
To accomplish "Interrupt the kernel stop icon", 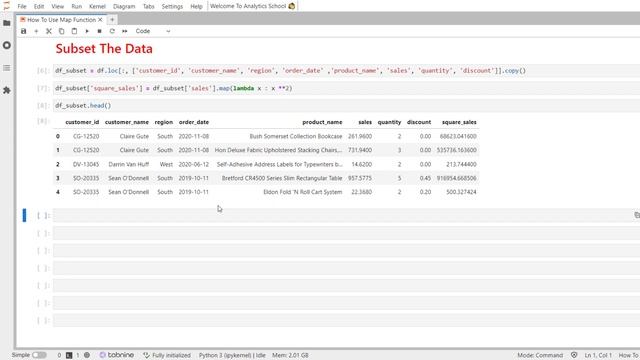I will pos(100,31).
